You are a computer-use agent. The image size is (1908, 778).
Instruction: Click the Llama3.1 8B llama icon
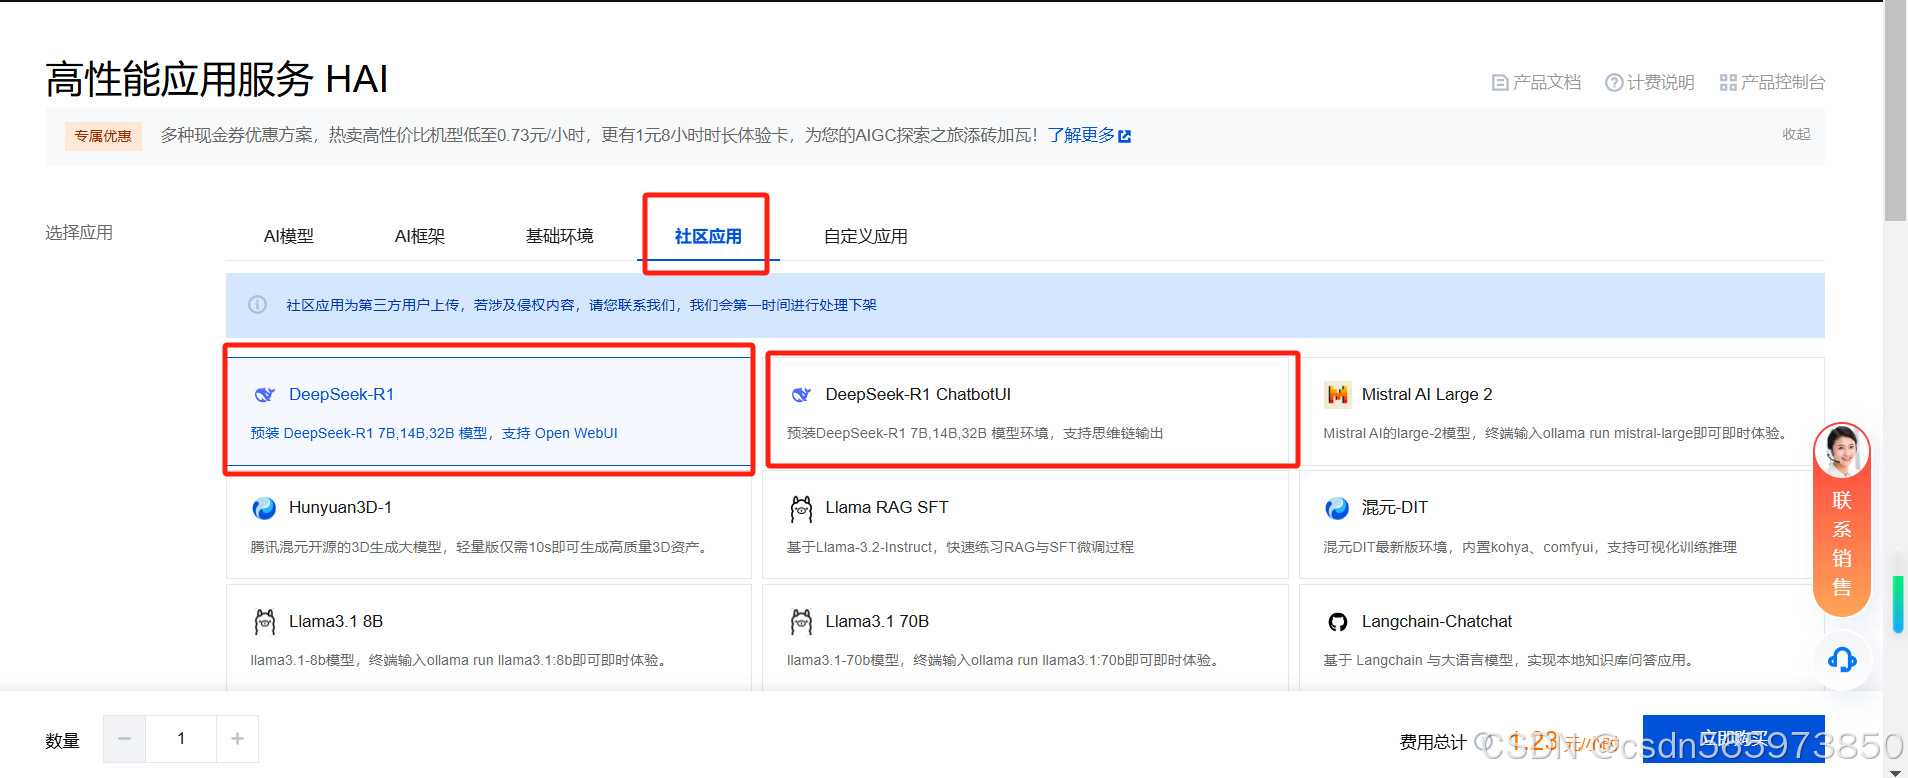[264, 622]
